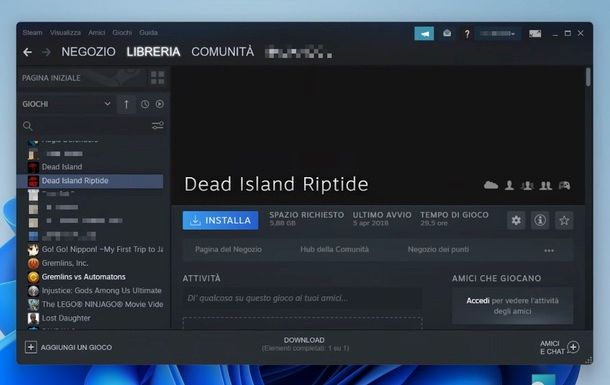Click AGGIUNGI UN GIOCO label
The width and height of the screenshot is (610, 385).
[76, 347]
